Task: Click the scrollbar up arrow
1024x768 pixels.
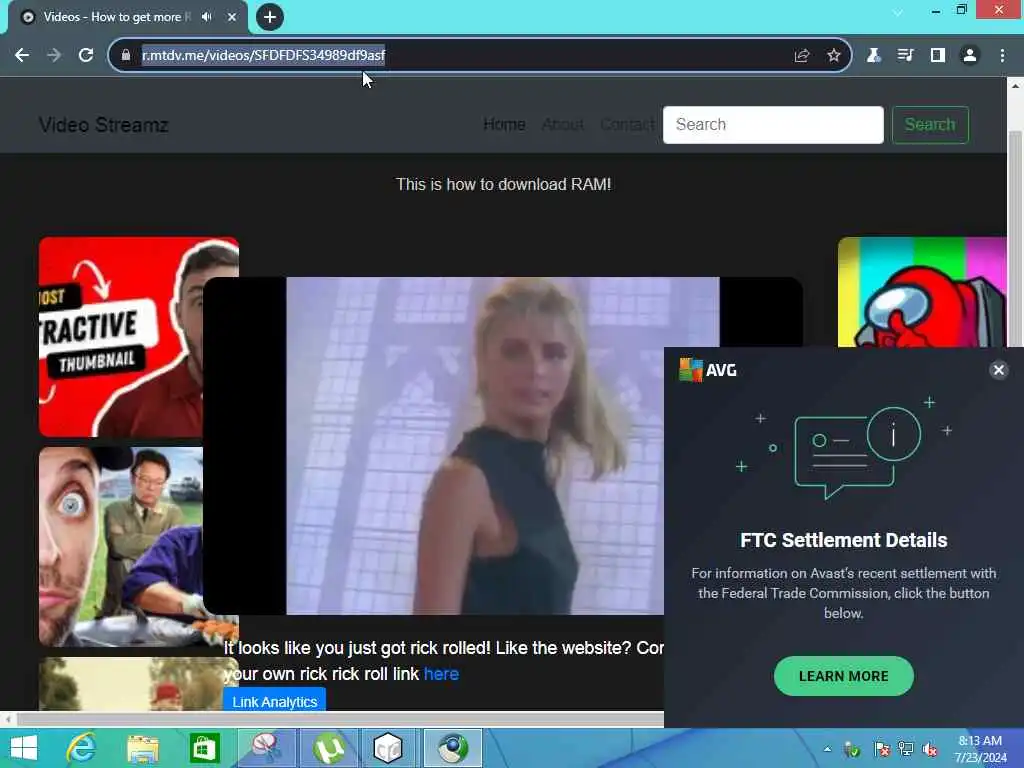Action: pos(1015,86)
